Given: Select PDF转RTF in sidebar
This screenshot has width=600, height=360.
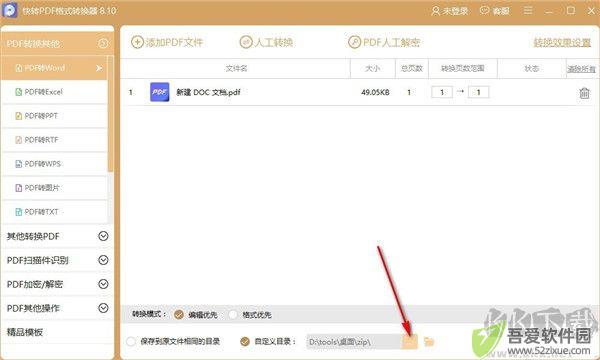Looking at the screenshot, I should 54,140.
